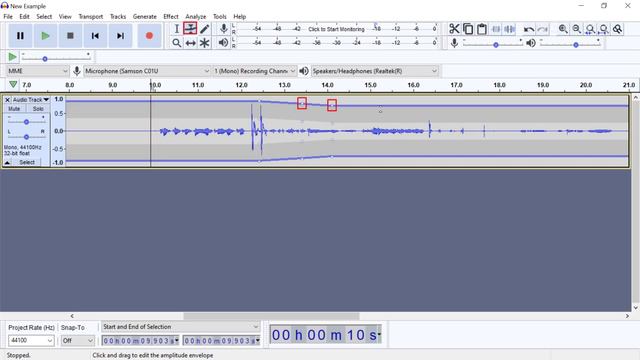Start playback with the green Play button
Screen dimensions: 640x360
pyautogui.click(x=45, y=36)
